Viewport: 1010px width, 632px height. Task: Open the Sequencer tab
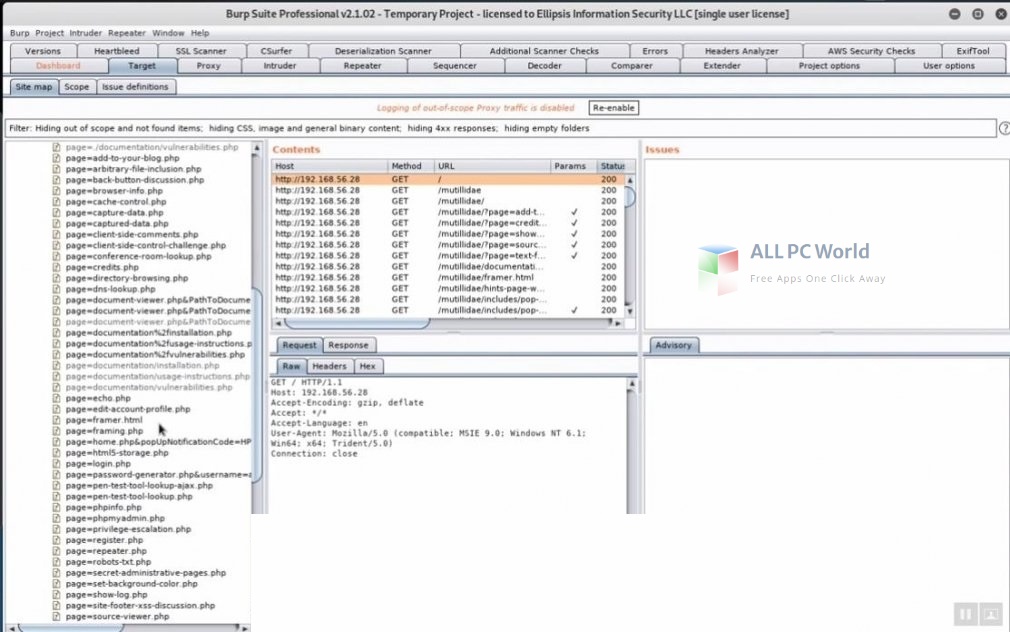click(x=455, y=66)
